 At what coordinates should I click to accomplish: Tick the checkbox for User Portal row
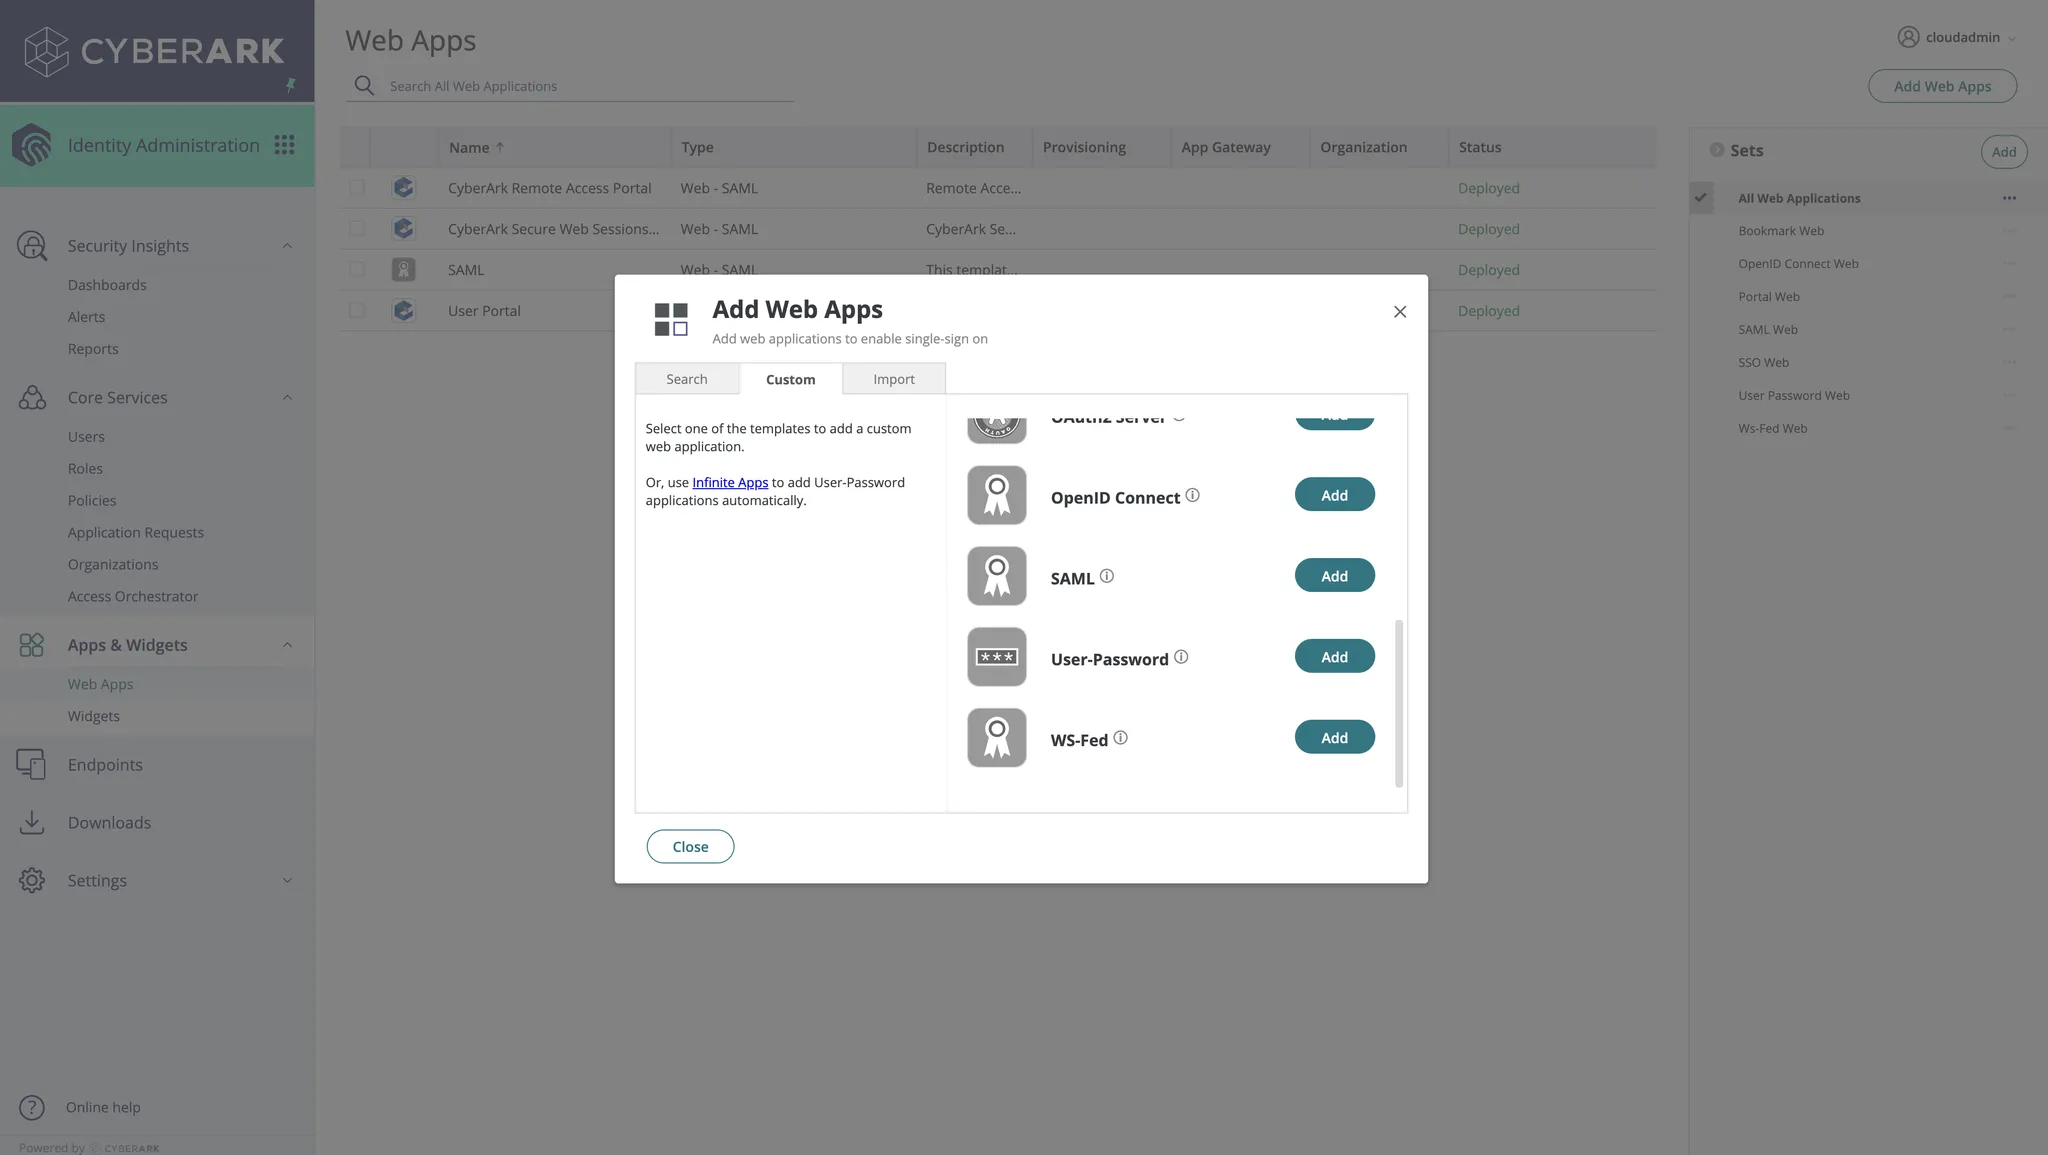tap(357, 311)
